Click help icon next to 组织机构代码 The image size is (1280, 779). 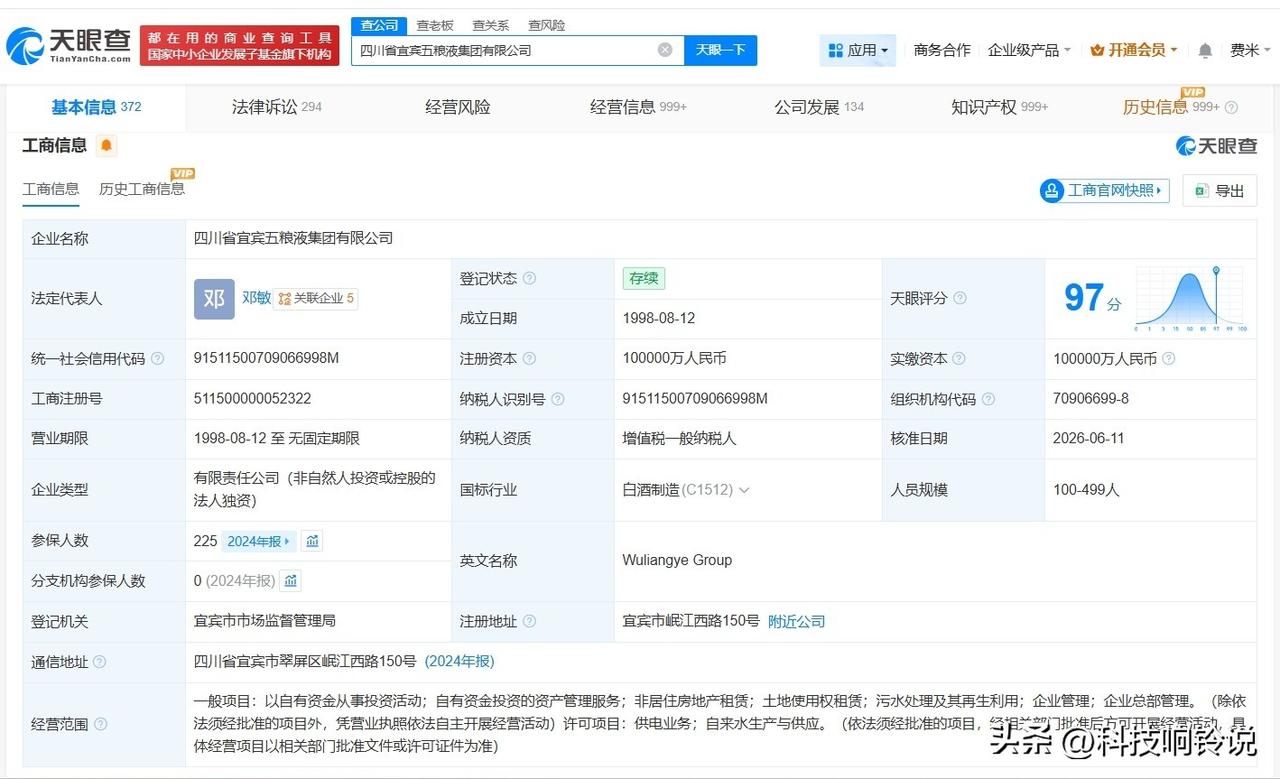pyautogui.click(x=989, y=399)
